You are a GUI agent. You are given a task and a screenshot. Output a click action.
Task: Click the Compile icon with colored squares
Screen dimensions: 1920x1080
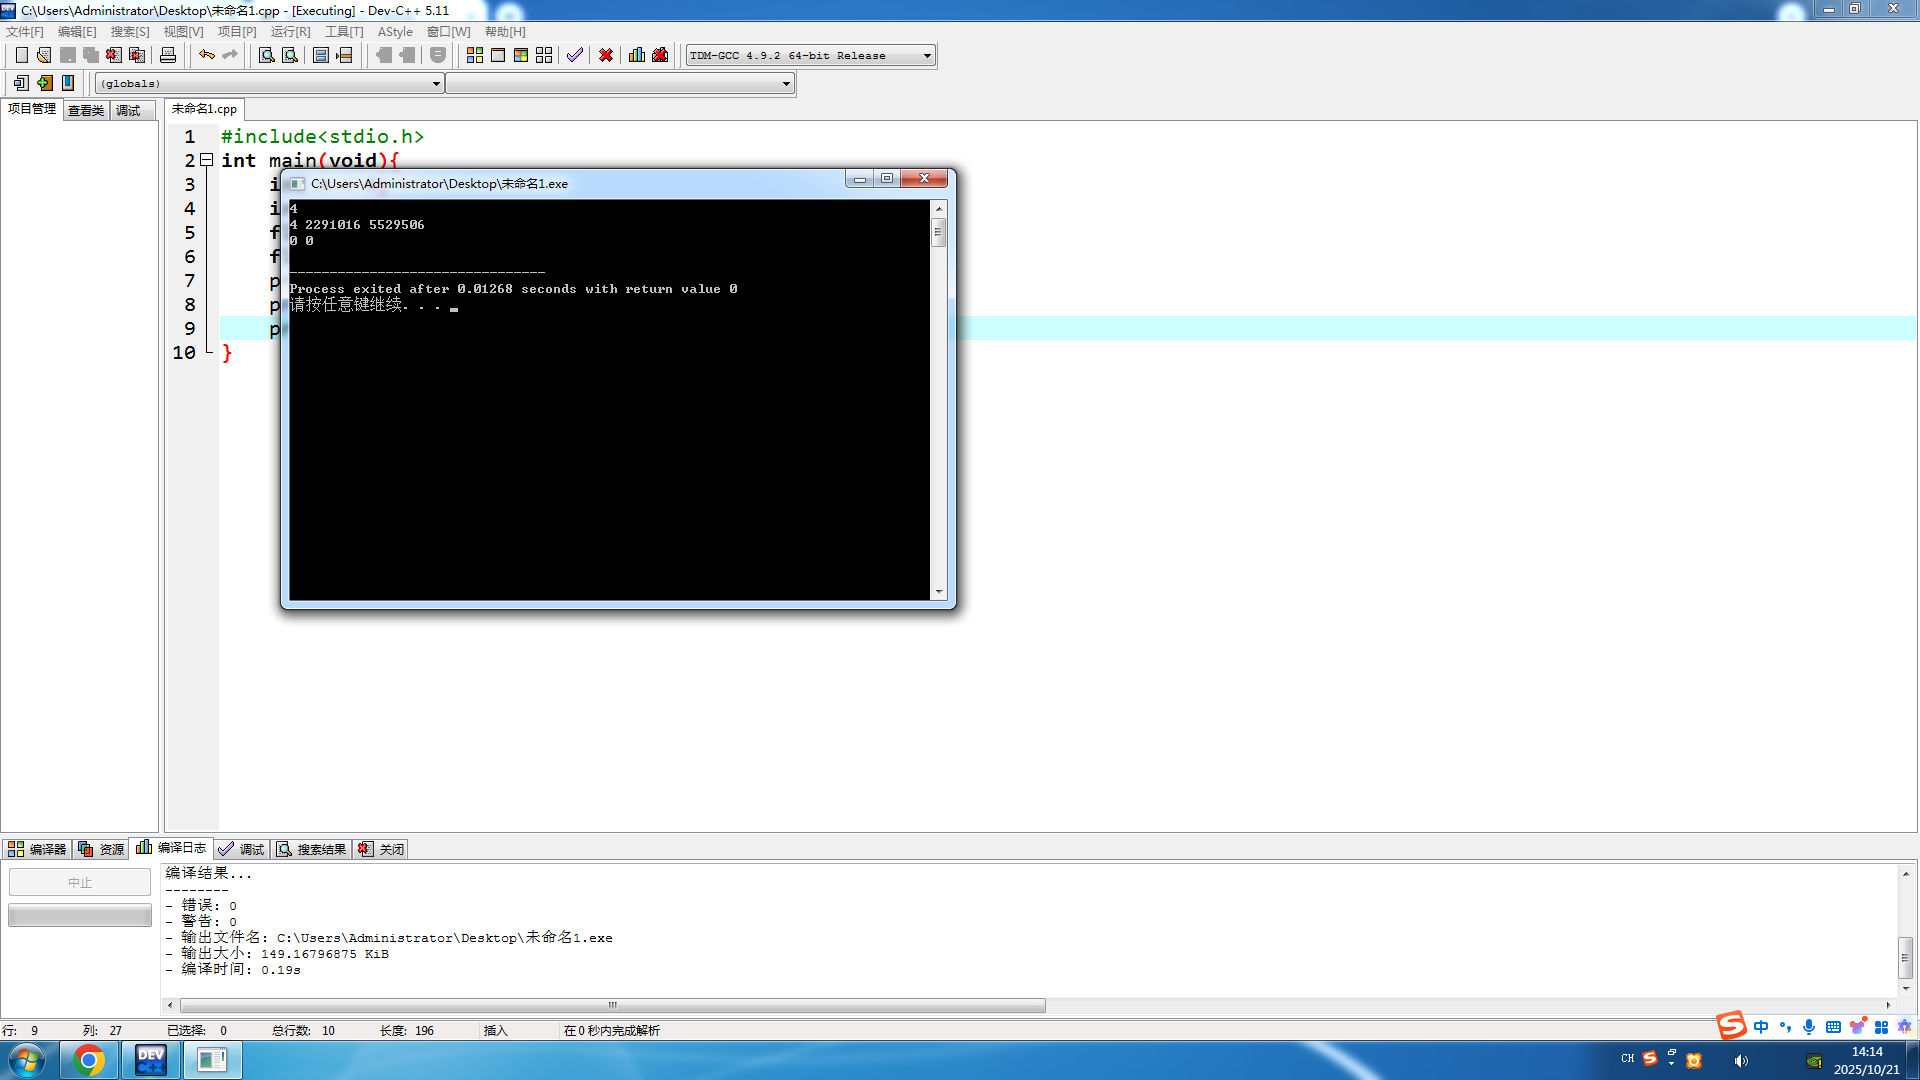[475, 55]
